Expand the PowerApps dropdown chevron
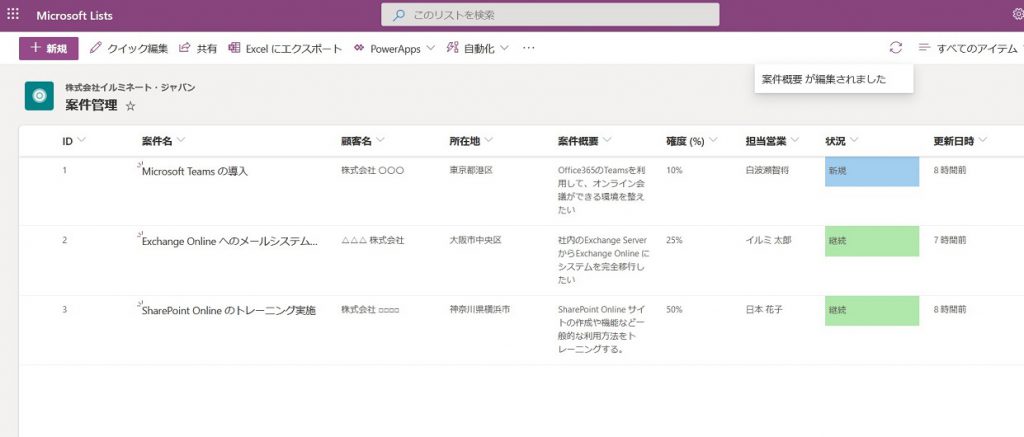Viewport: 1024px width, 437px height. point(430,48)
